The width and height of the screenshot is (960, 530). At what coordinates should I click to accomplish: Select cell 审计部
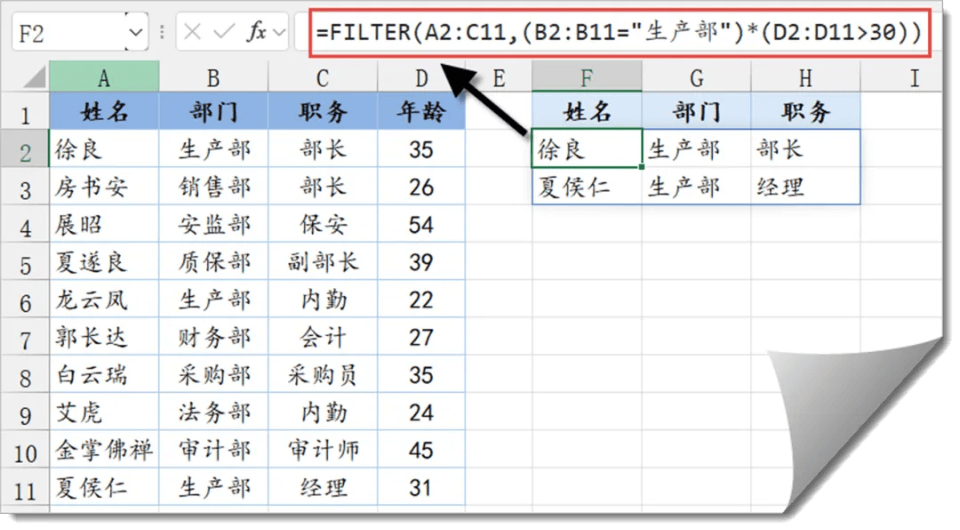tap(213, 450)
